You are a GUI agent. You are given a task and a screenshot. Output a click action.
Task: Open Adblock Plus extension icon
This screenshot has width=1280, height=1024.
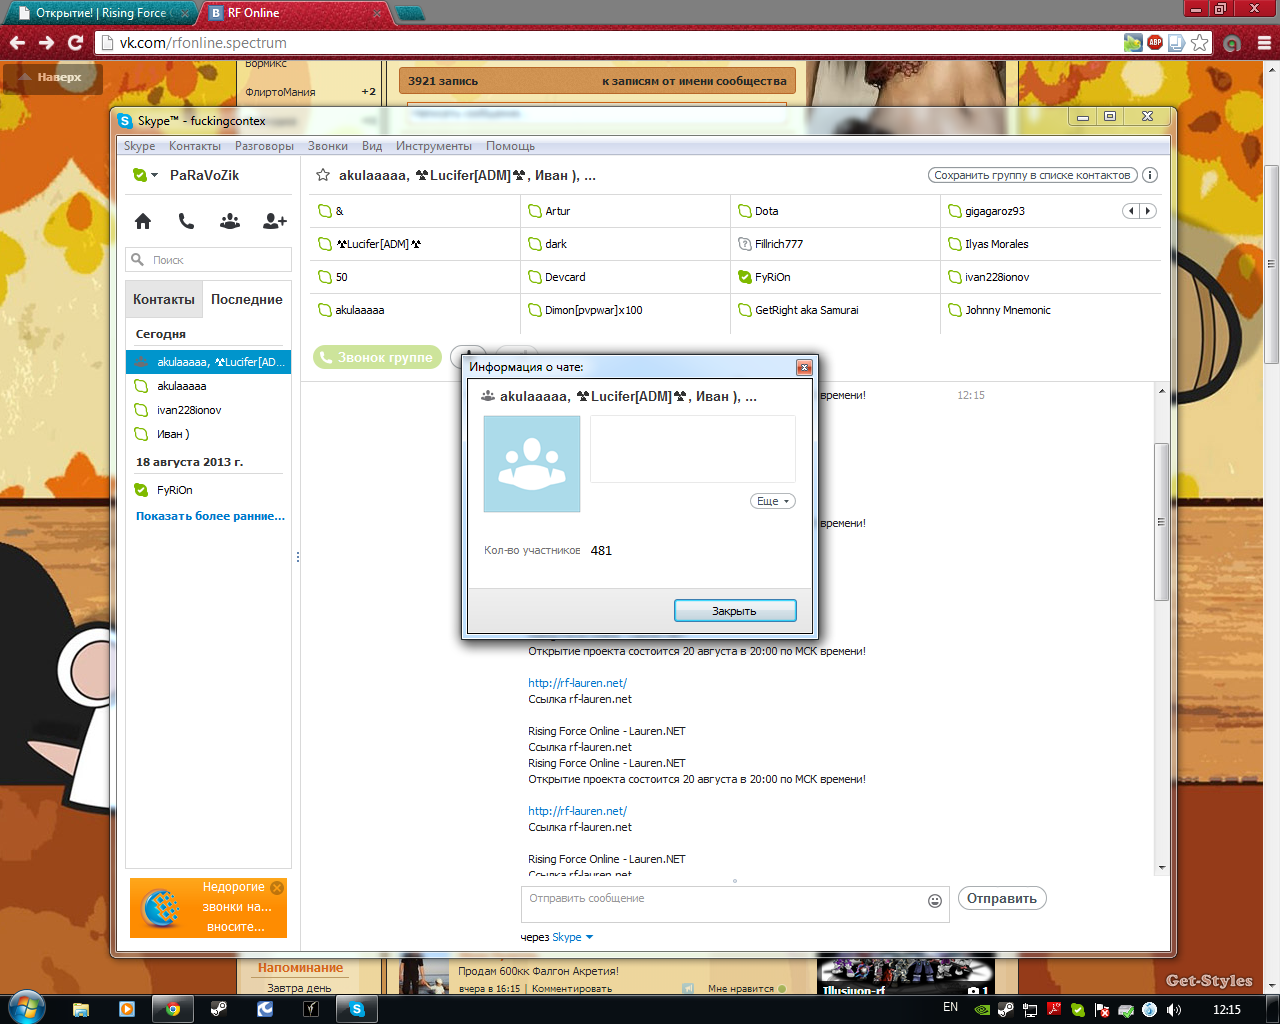point(1155,43)
